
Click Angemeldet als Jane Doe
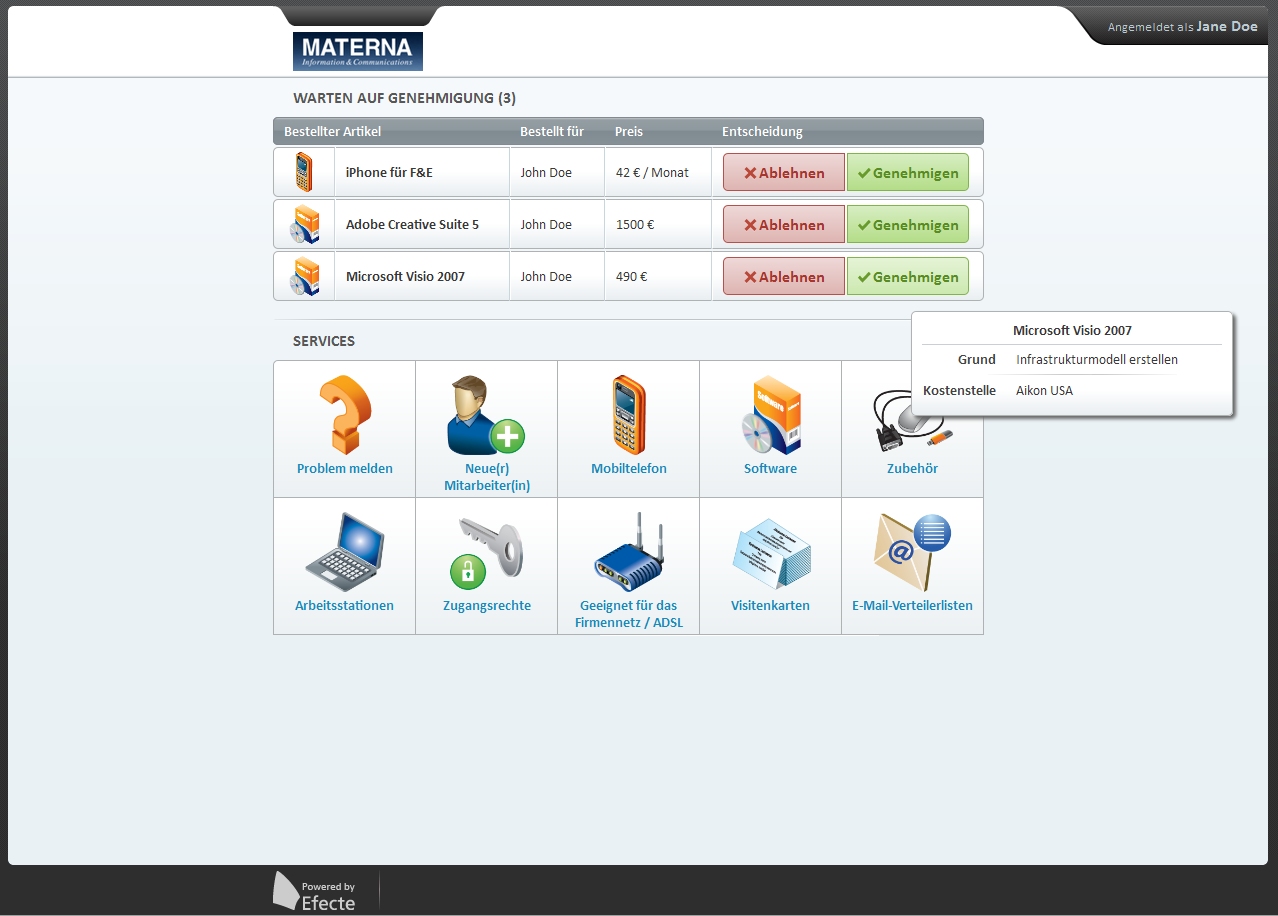pos(1182,27)
